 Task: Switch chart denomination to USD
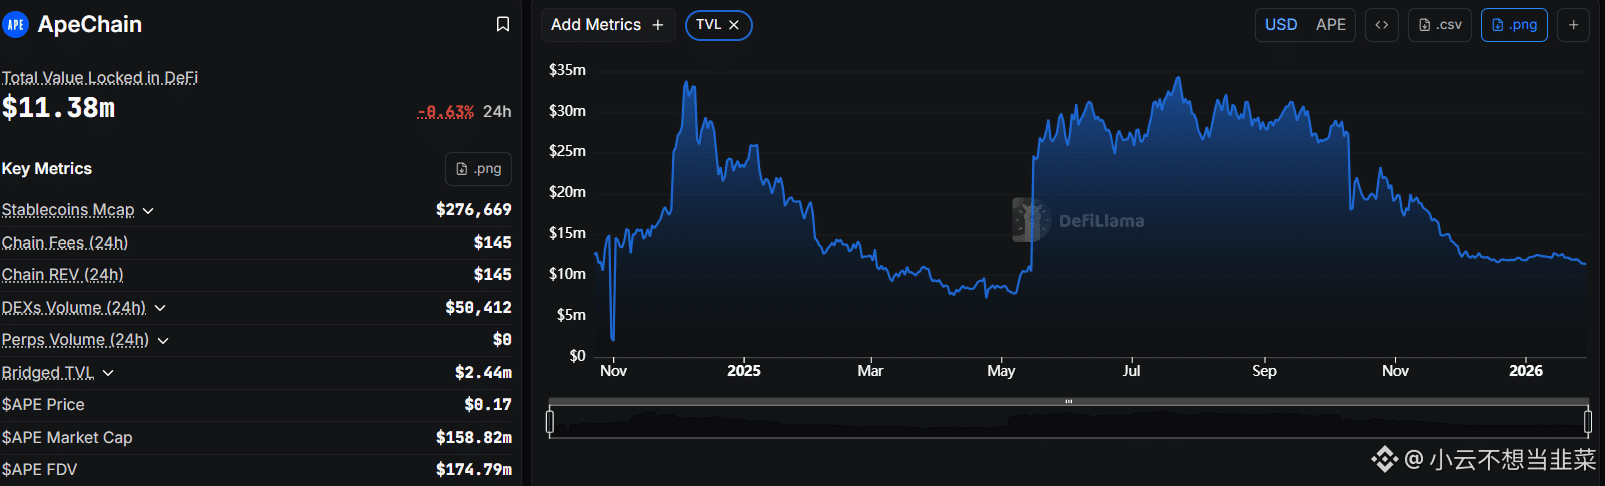coord(1281,25)
